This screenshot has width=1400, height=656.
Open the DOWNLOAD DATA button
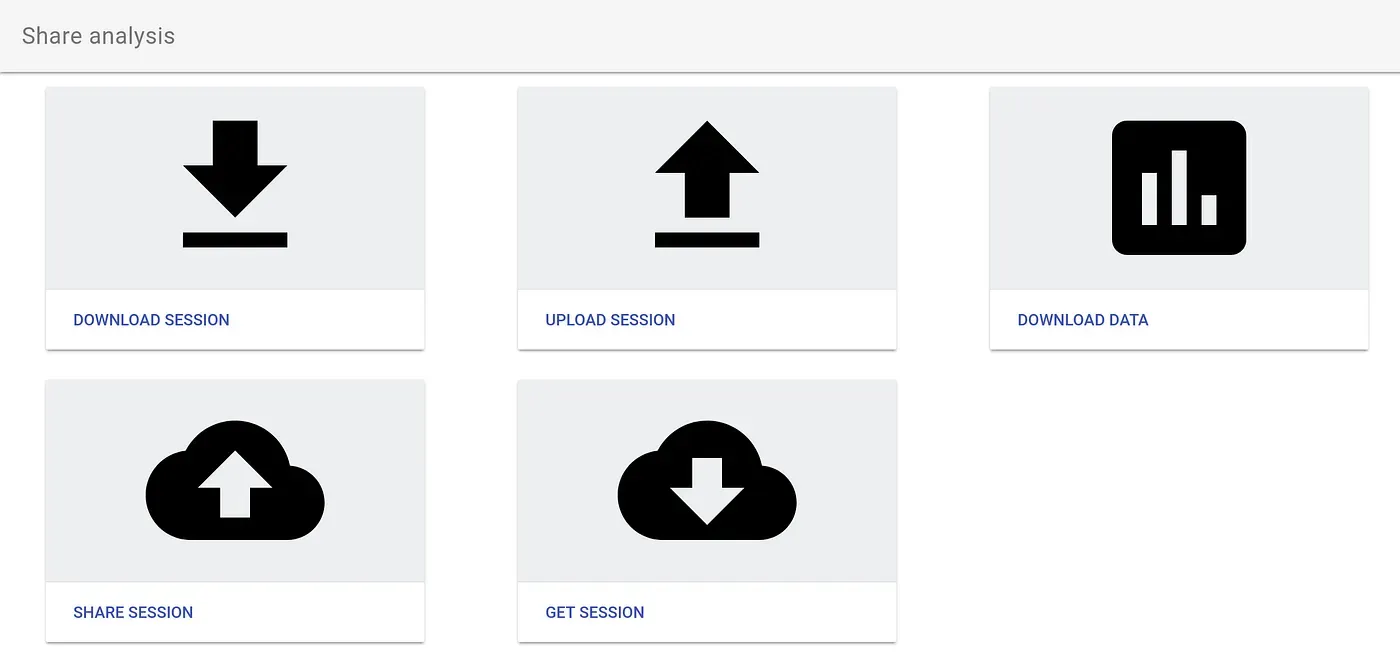1083,320
